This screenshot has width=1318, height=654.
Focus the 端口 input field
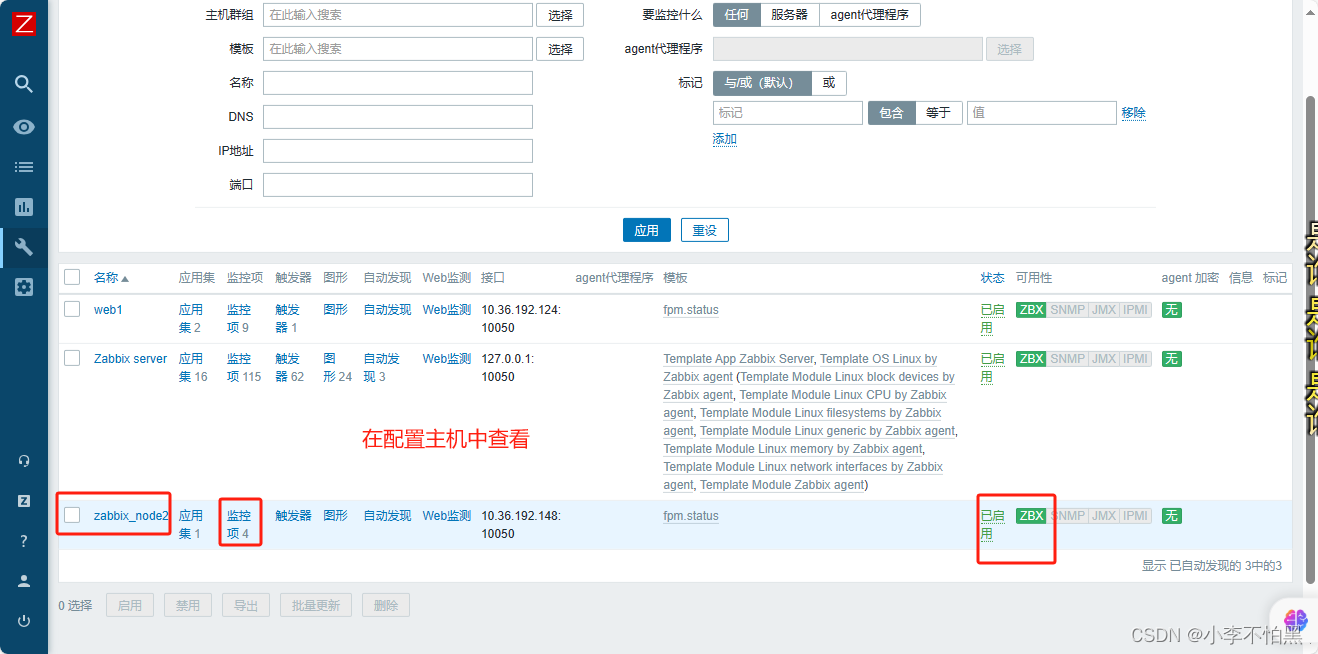(398, 185)
